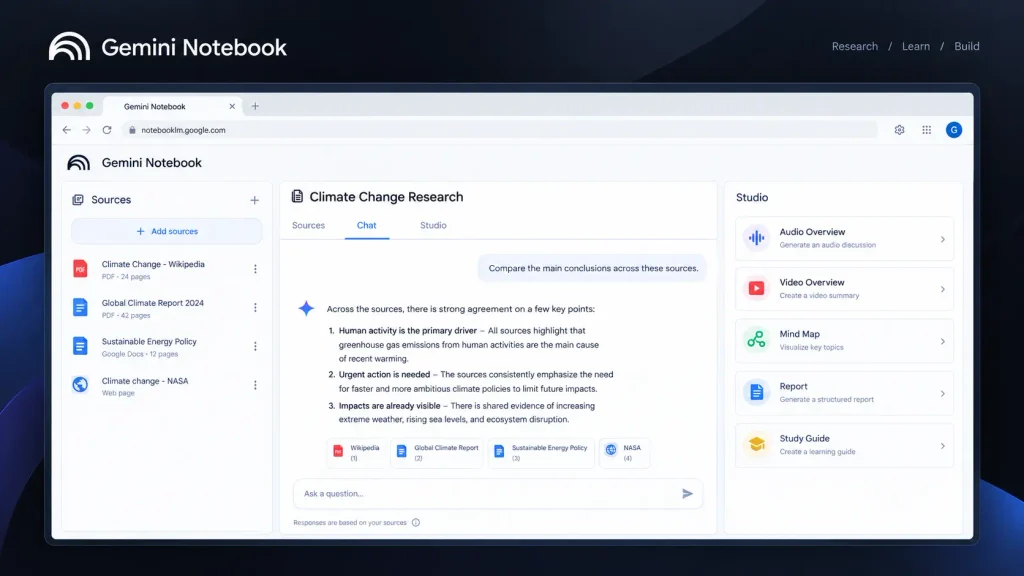Open the Google apps grid icon

927,130
